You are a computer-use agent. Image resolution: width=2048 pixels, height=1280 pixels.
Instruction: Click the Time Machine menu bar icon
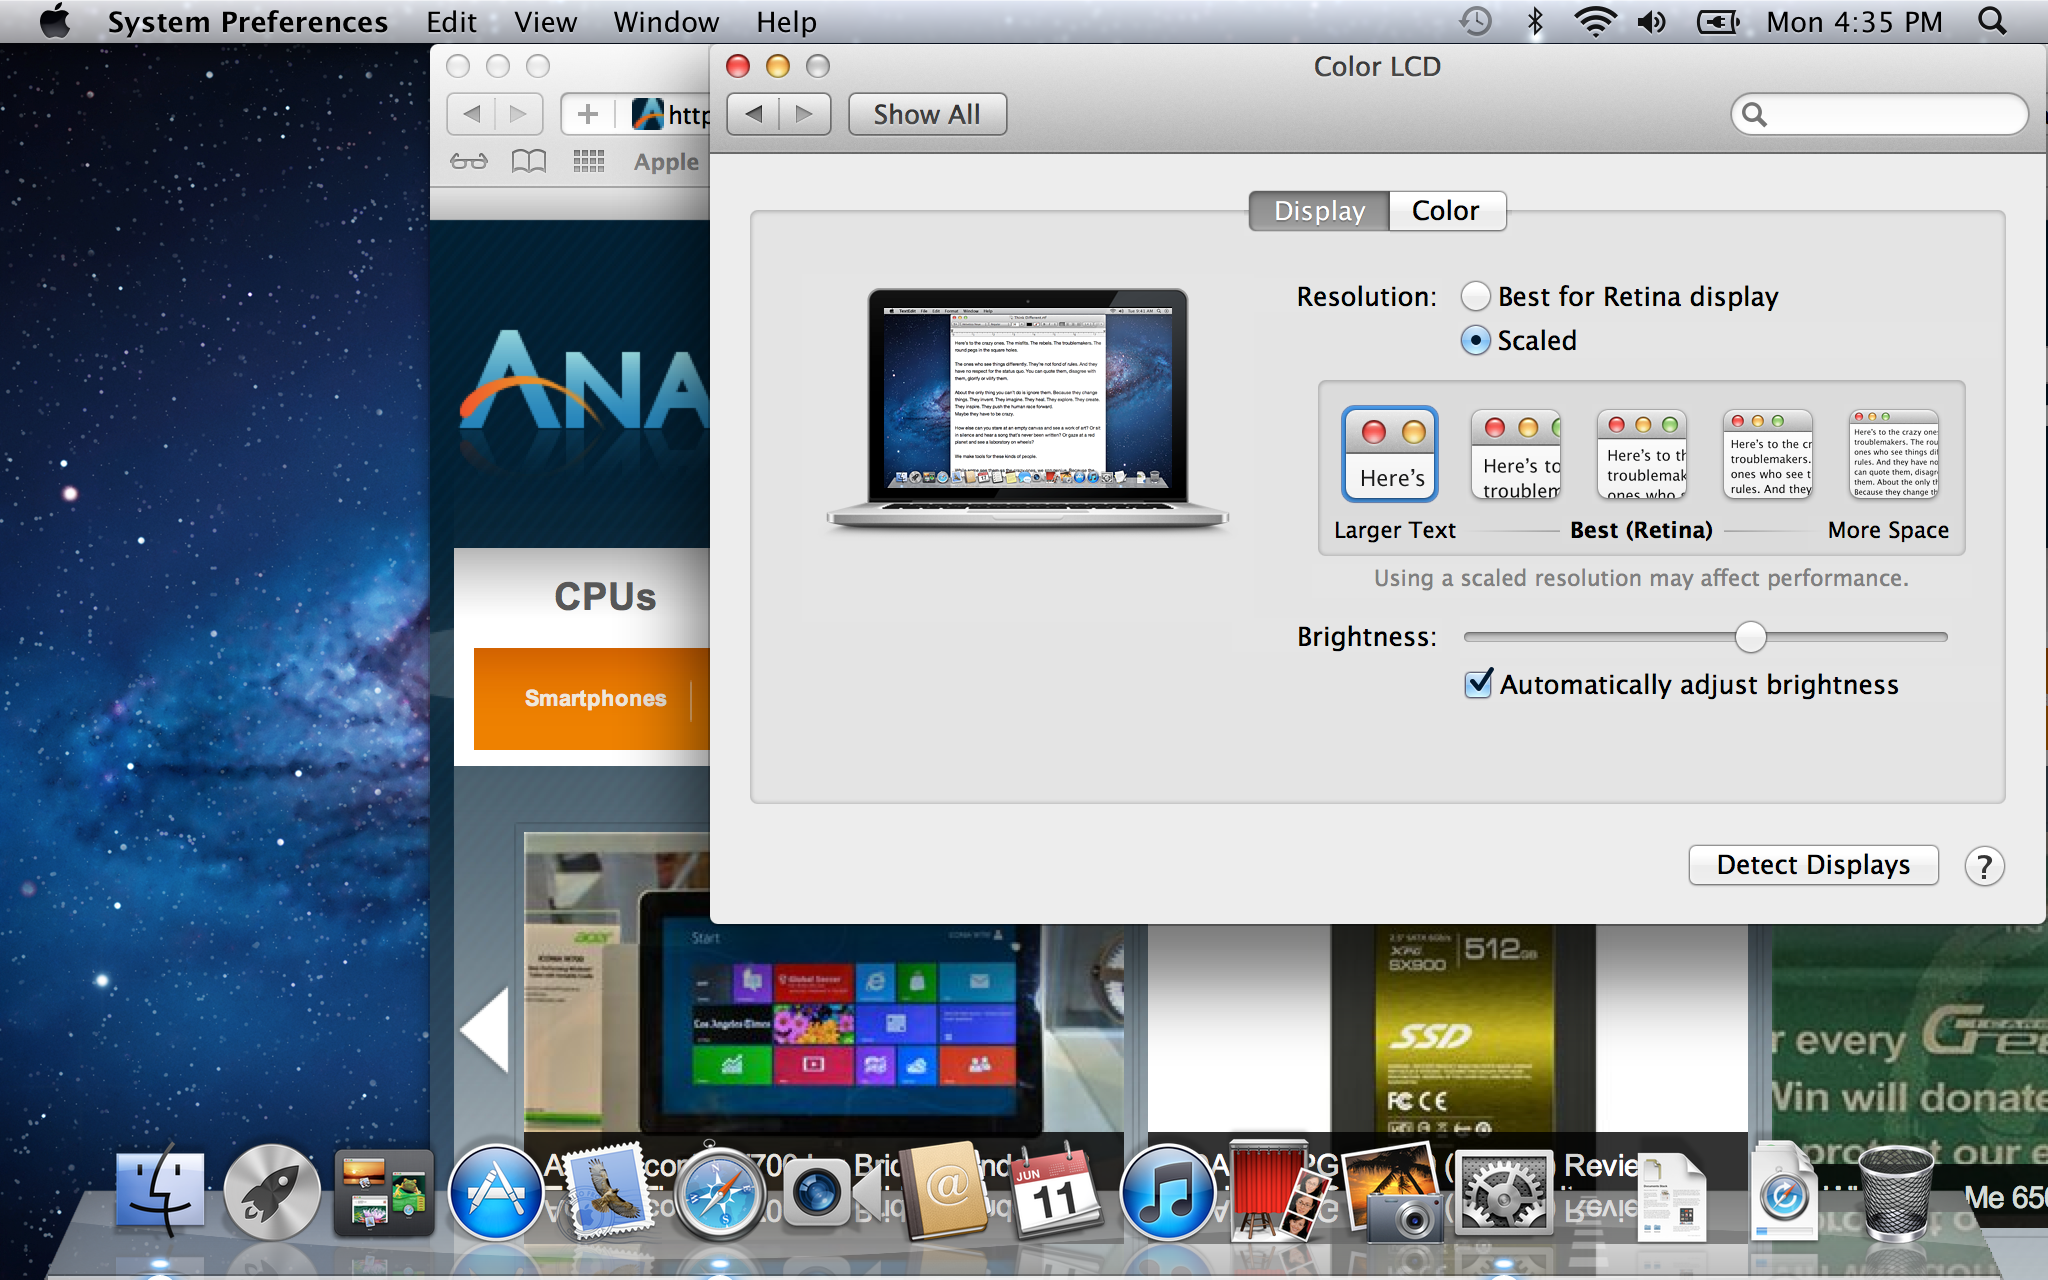[1475, 22]
